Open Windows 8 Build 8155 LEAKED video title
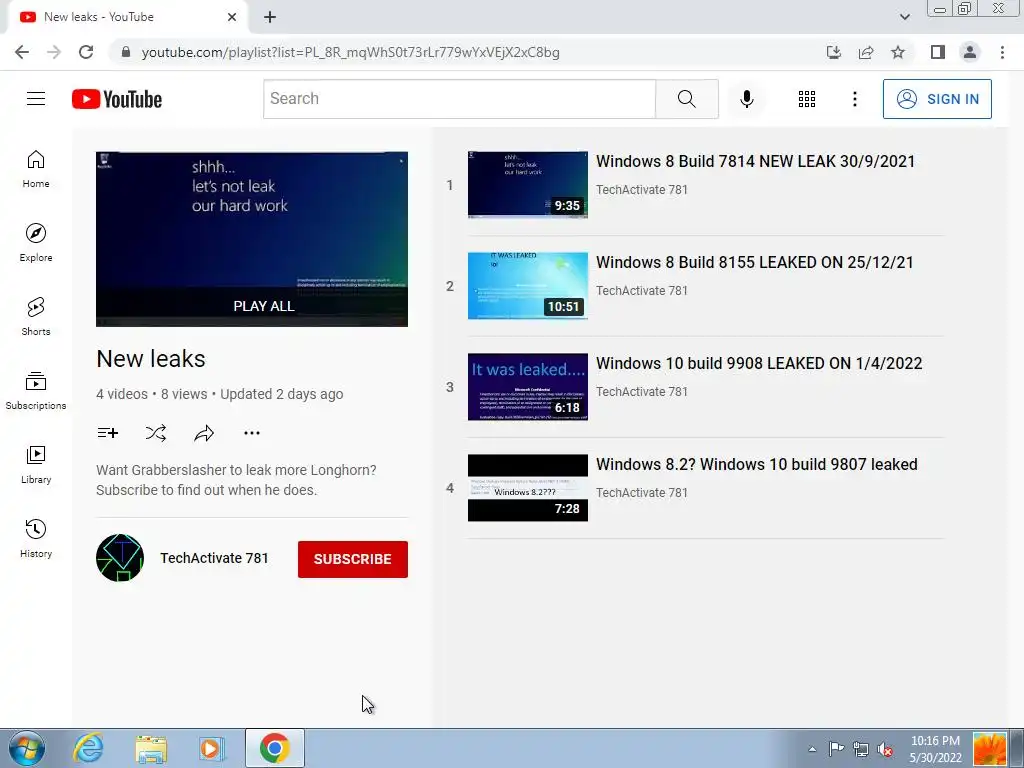The height and width of the screenshot is (768, 1024). coord(754,262)
